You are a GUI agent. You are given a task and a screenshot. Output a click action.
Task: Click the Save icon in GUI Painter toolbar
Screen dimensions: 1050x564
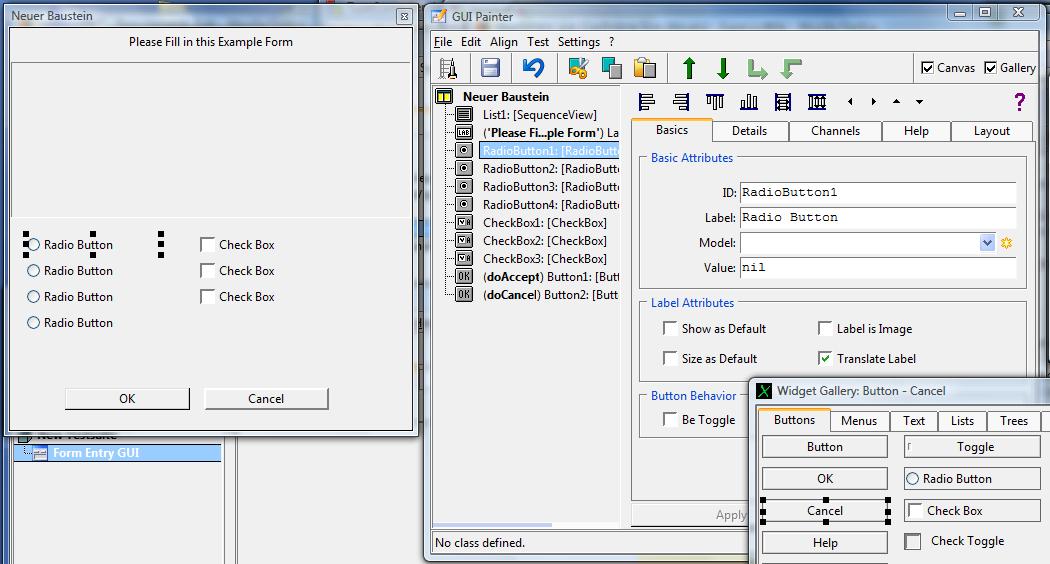490,68
